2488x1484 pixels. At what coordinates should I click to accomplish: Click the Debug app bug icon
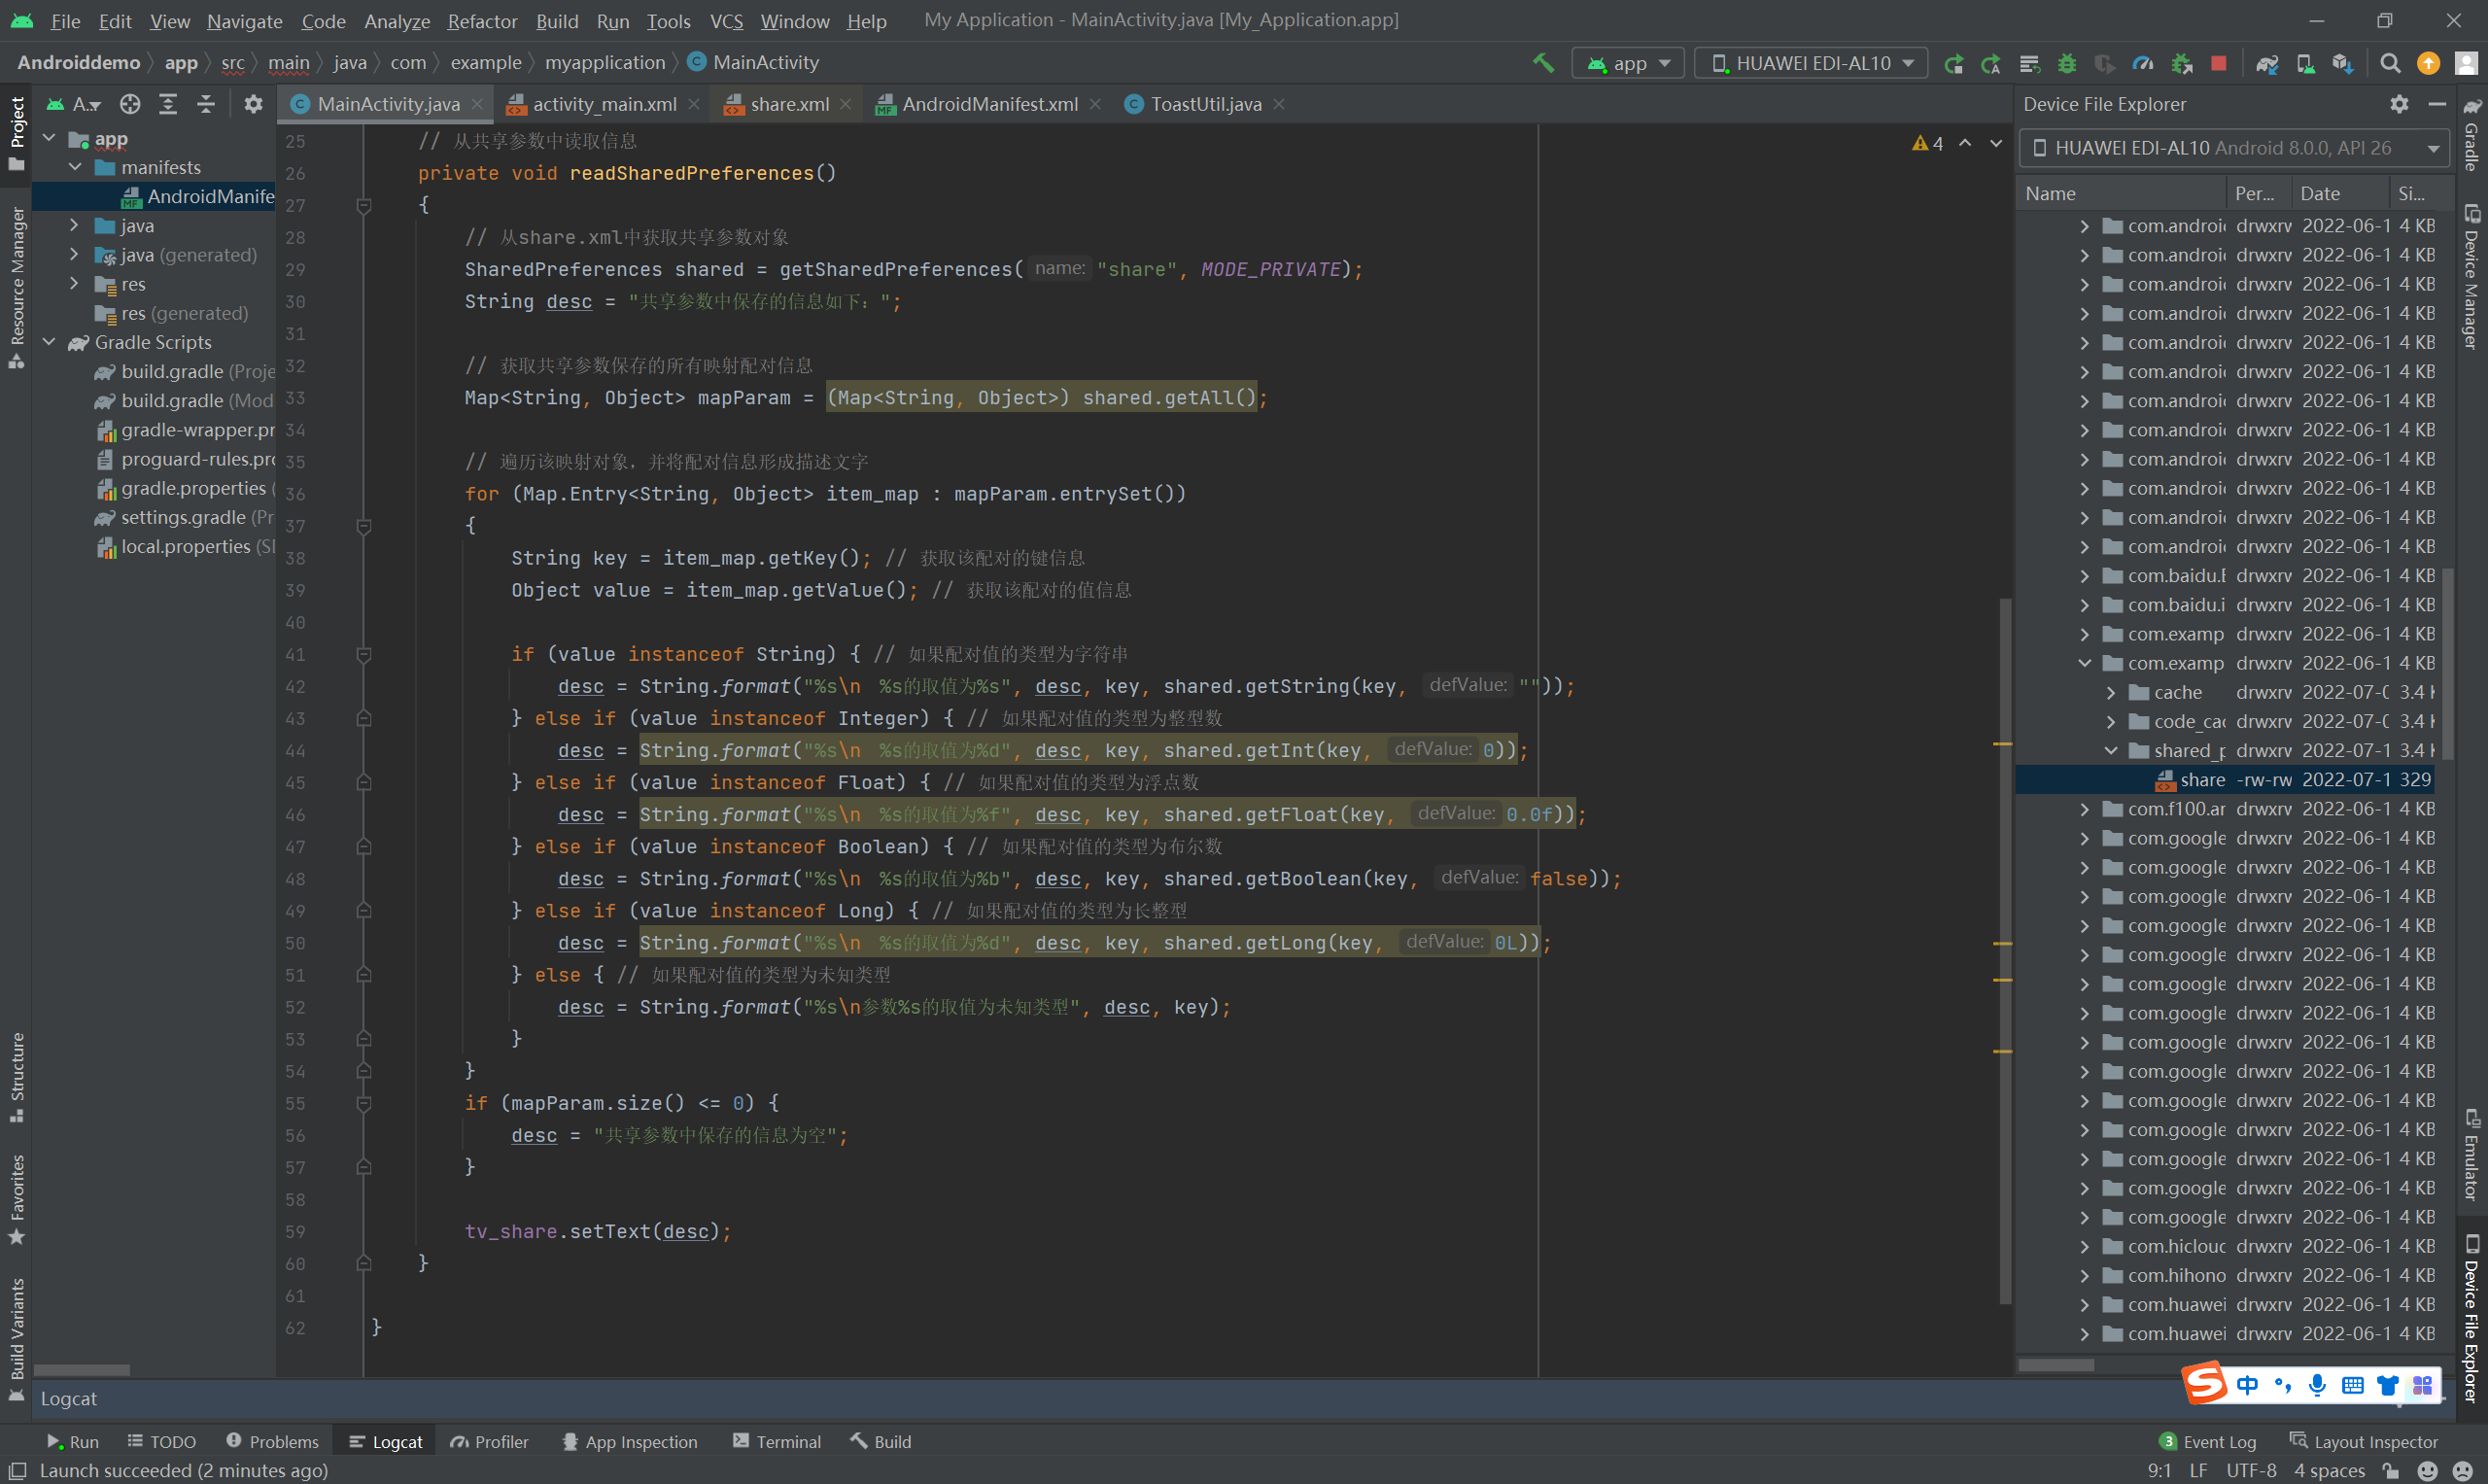click(x=2067, y=63)
